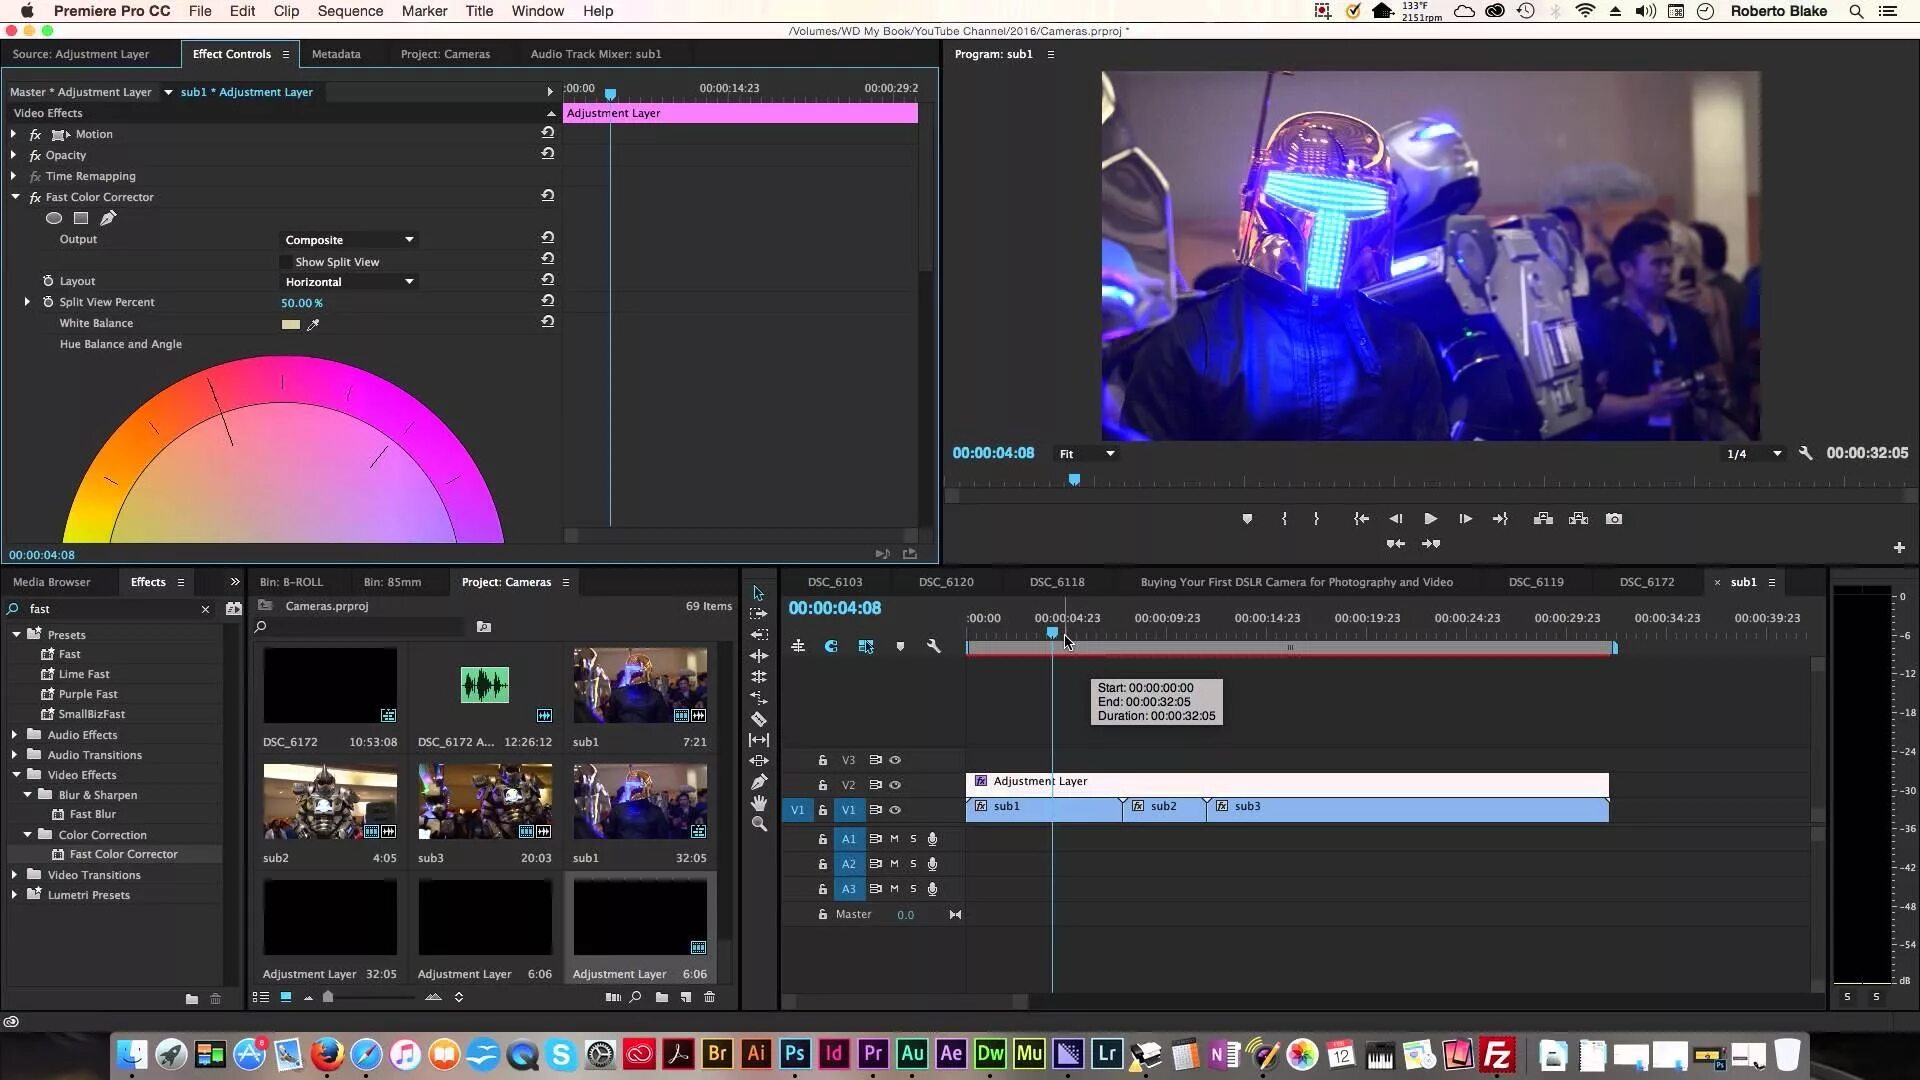Open timeline display settings wrench
1920x1080 pixels.
click(933, 647)
